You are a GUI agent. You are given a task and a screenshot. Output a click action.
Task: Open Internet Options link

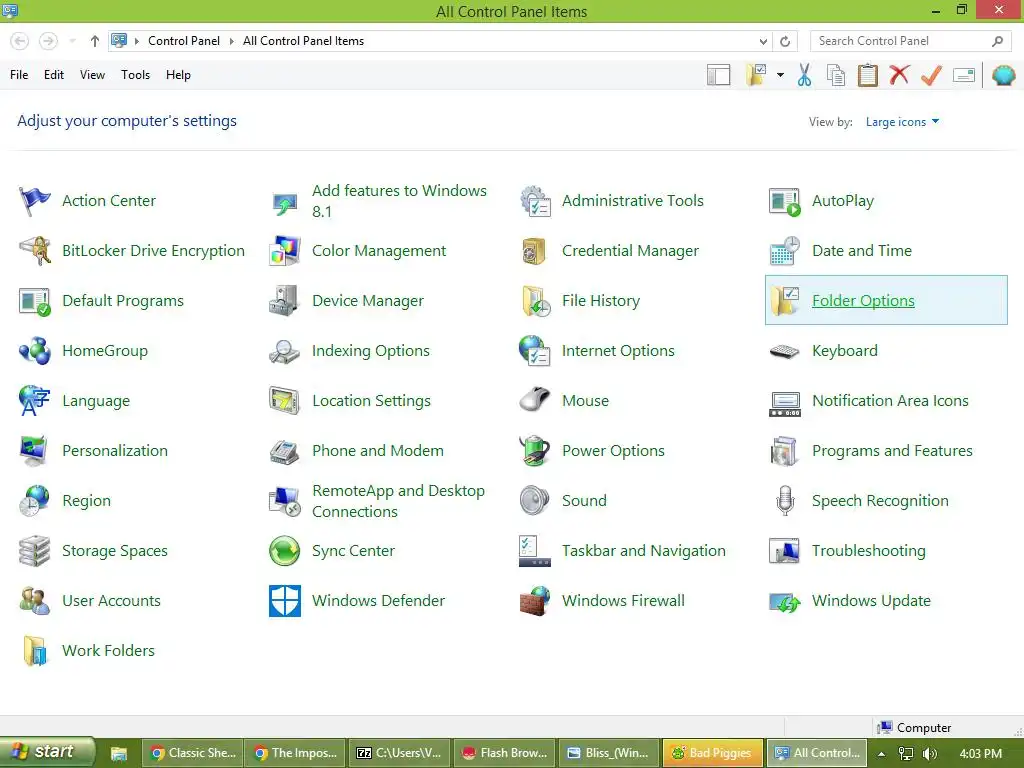pyautogui.click(x=618, y=351)
